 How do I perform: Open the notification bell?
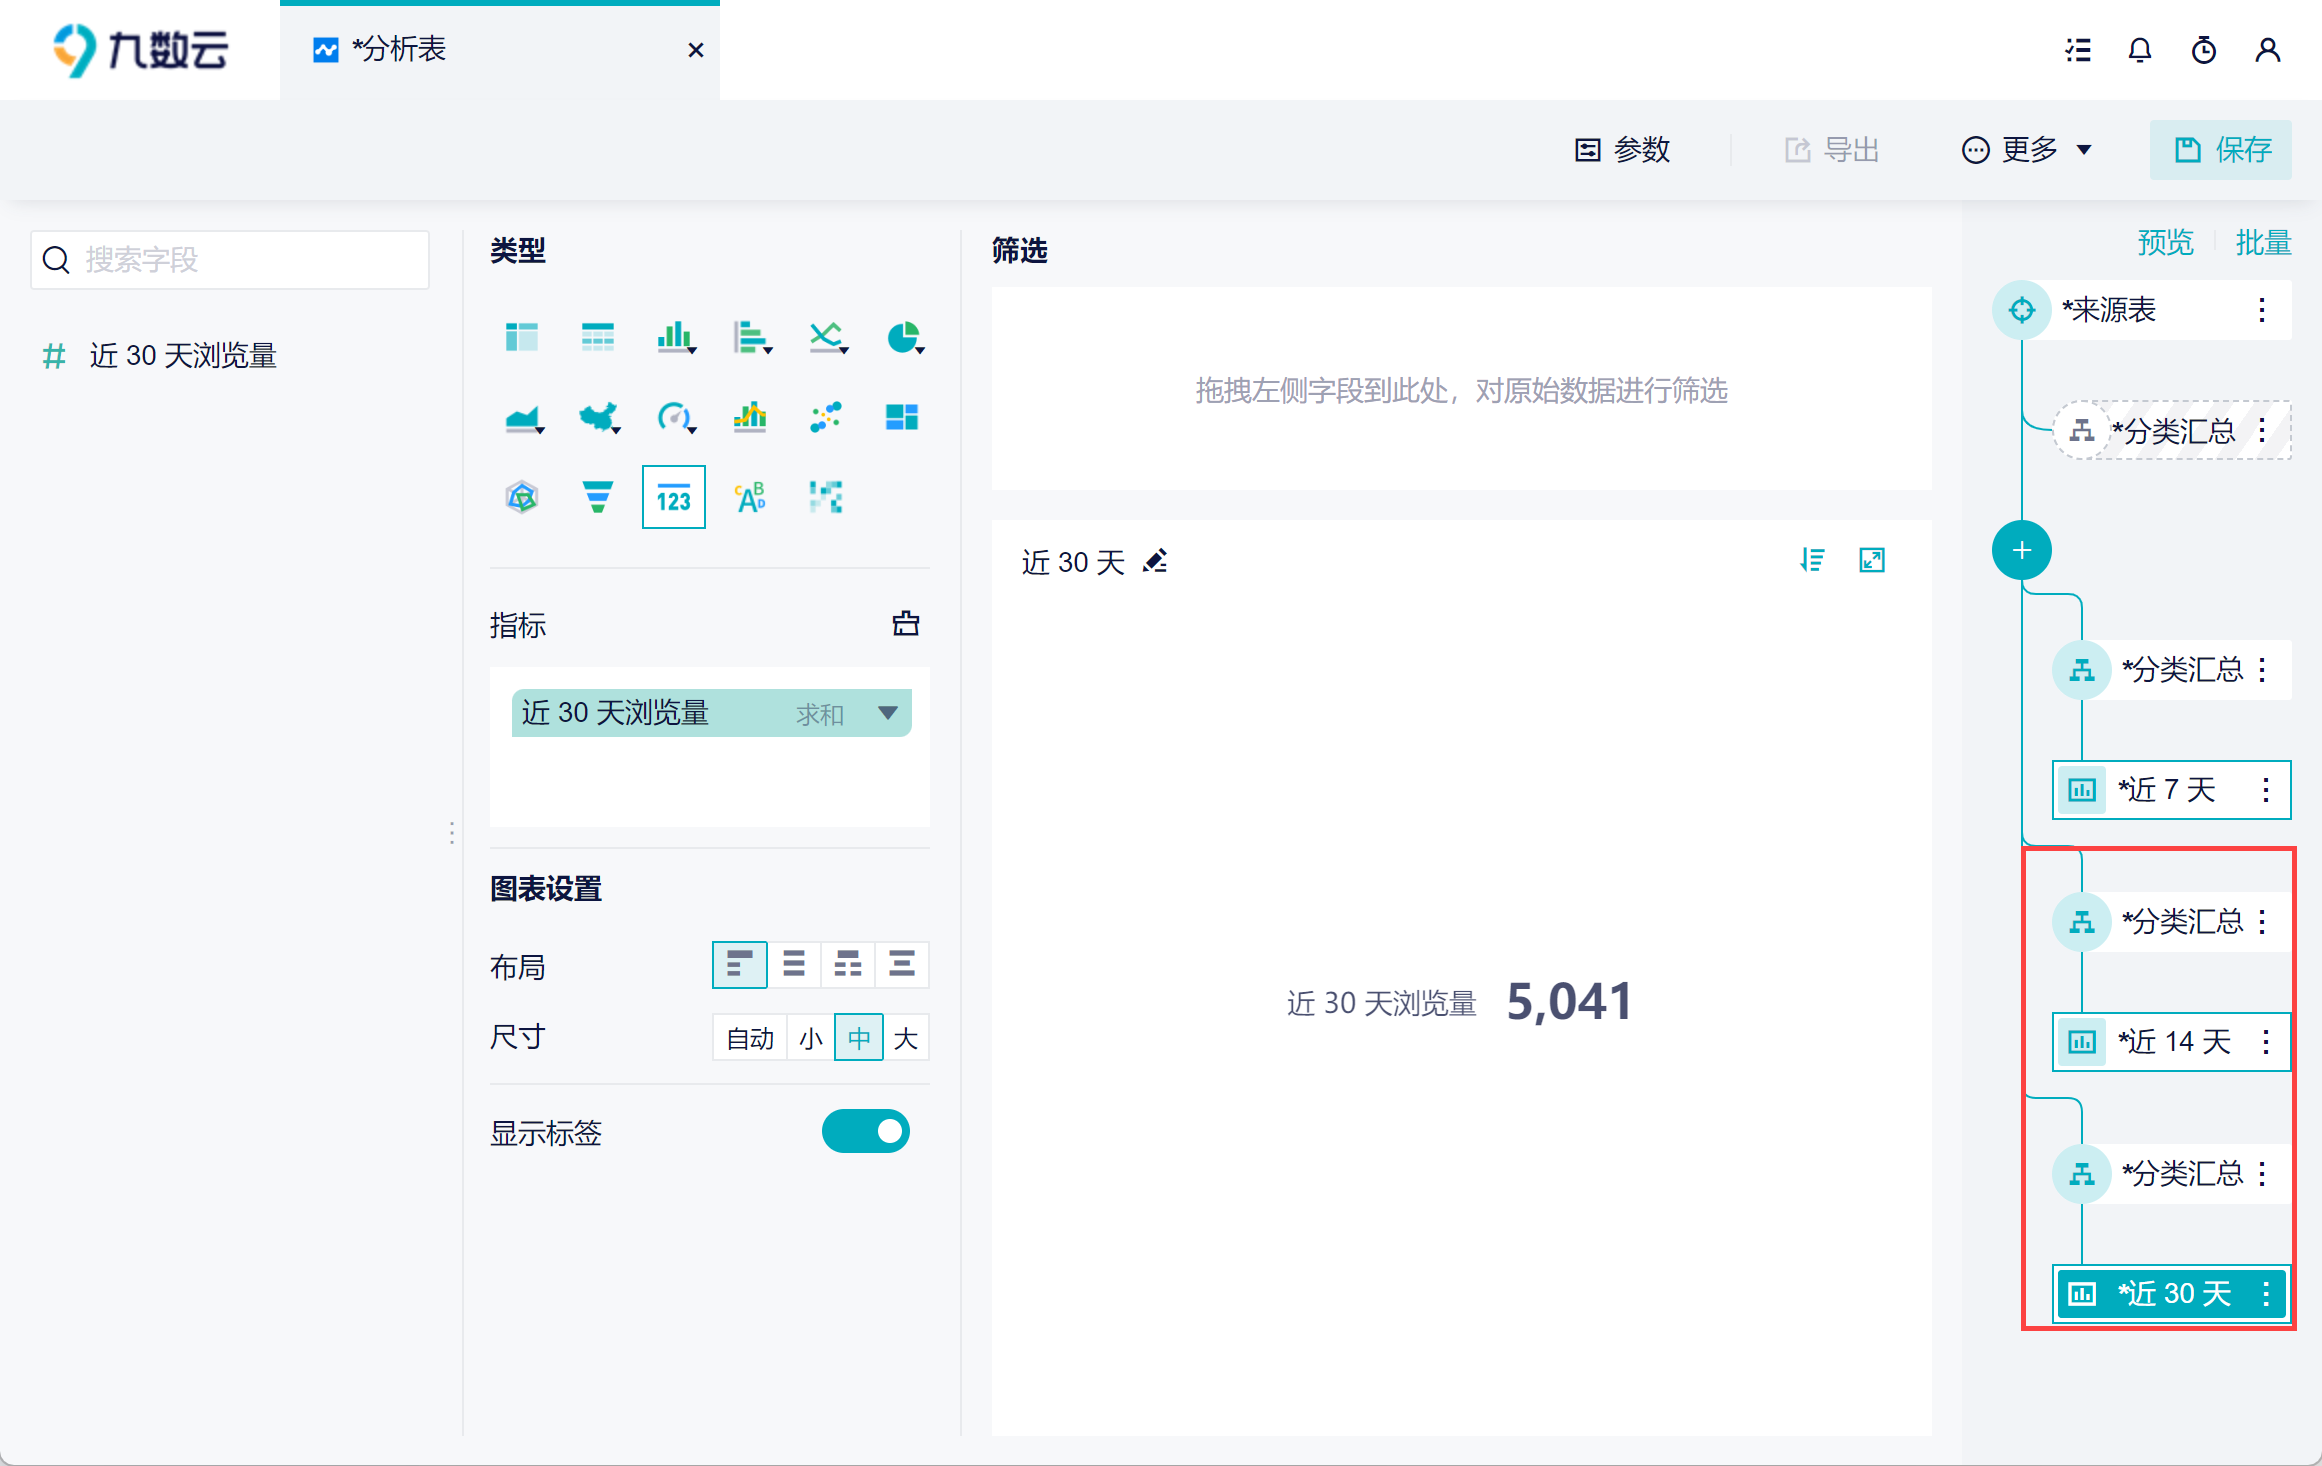pyautogui.click(x=2139, y=50)
